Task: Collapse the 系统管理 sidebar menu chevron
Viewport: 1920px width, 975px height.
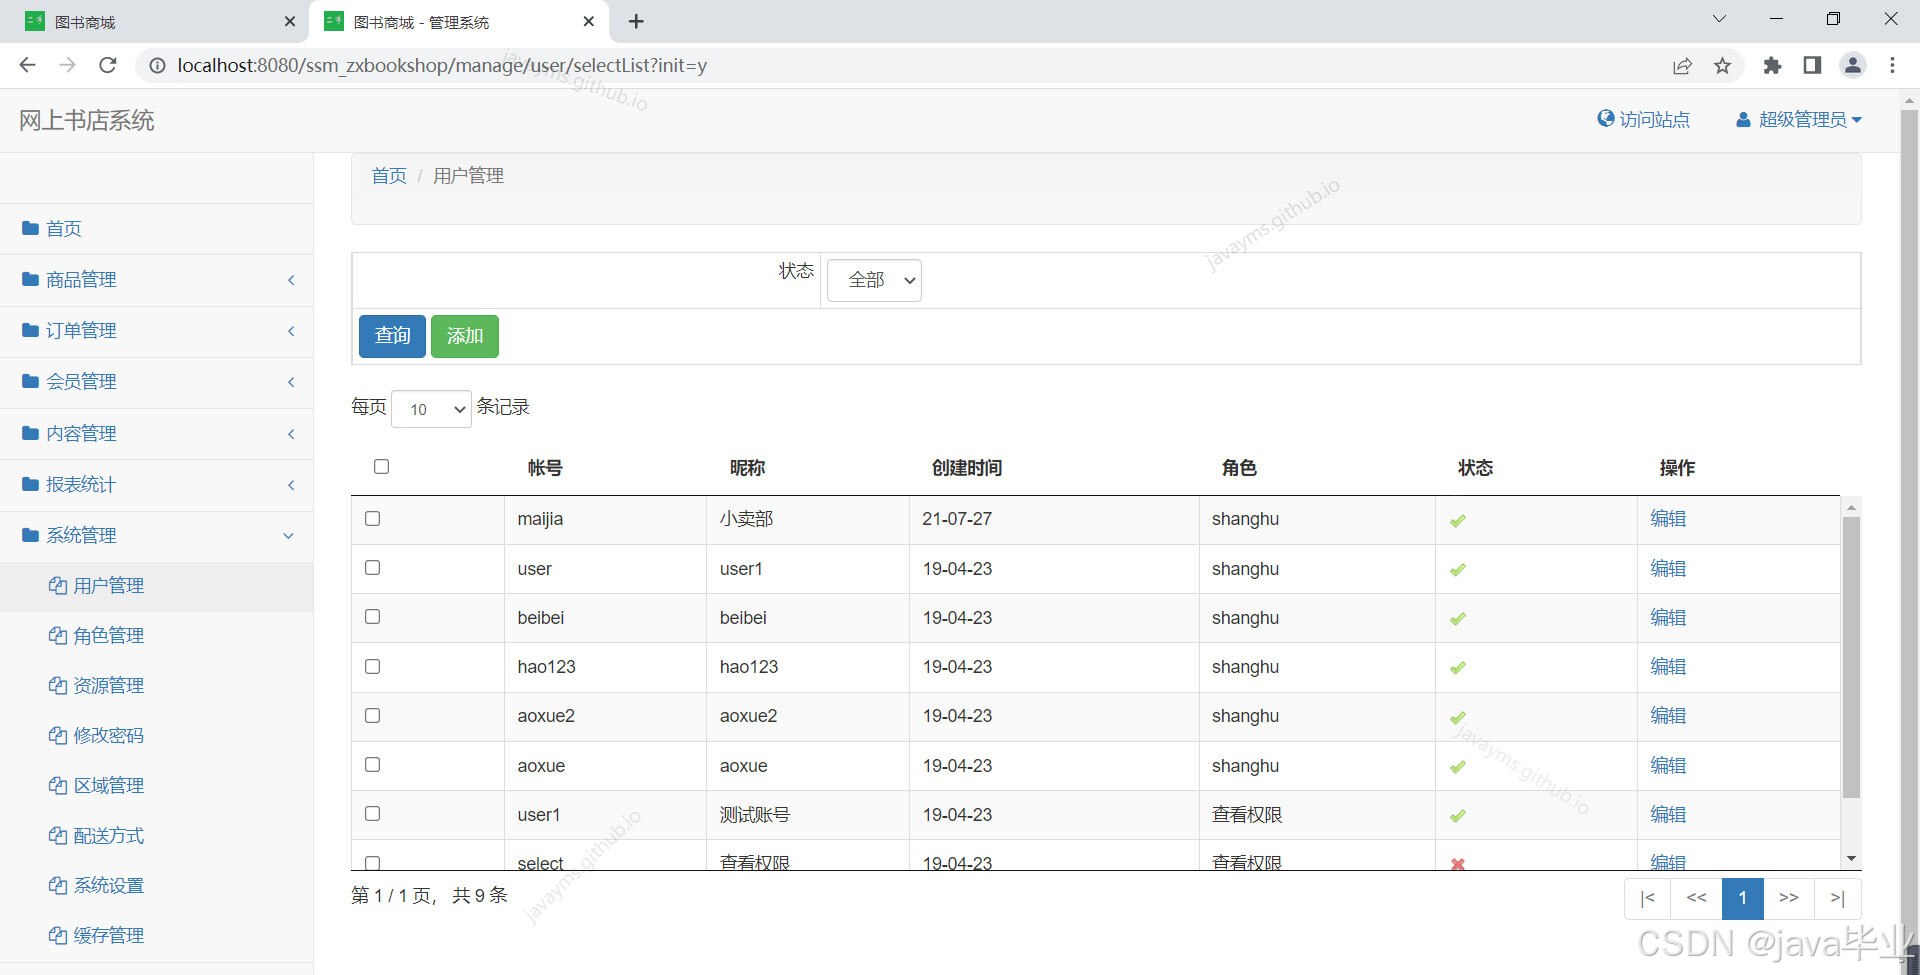Action: [x=288, y=536]
